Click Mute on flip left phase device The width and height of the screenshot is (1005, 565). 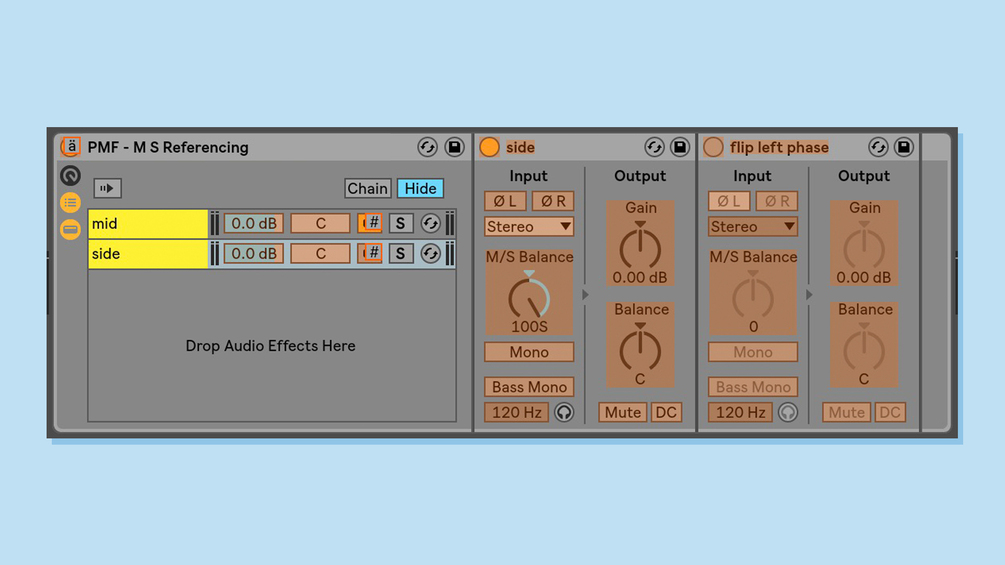pyautogui.click(x=847, y=413)
